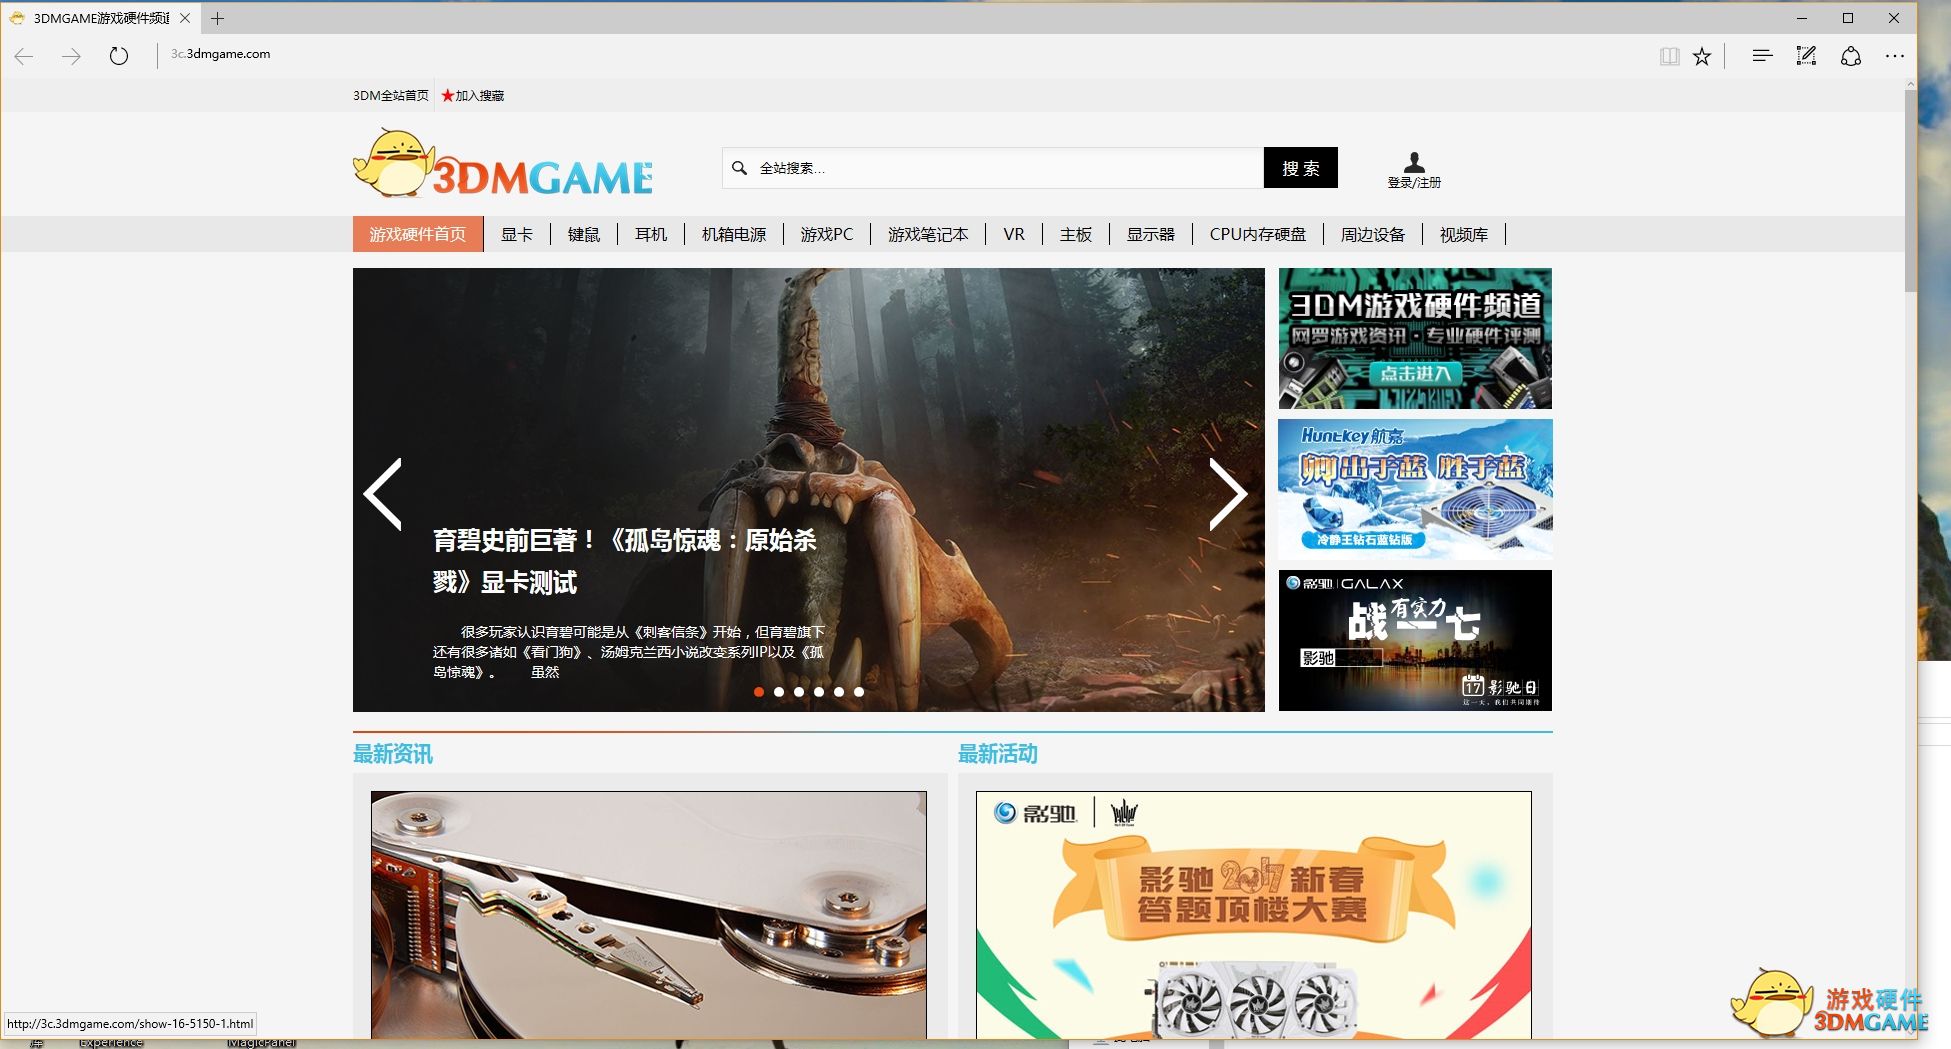The height and width of the screenshot is (1049, 1951).
Task: Select the 游戏硬件首页 tab
Action: (418, 234)
